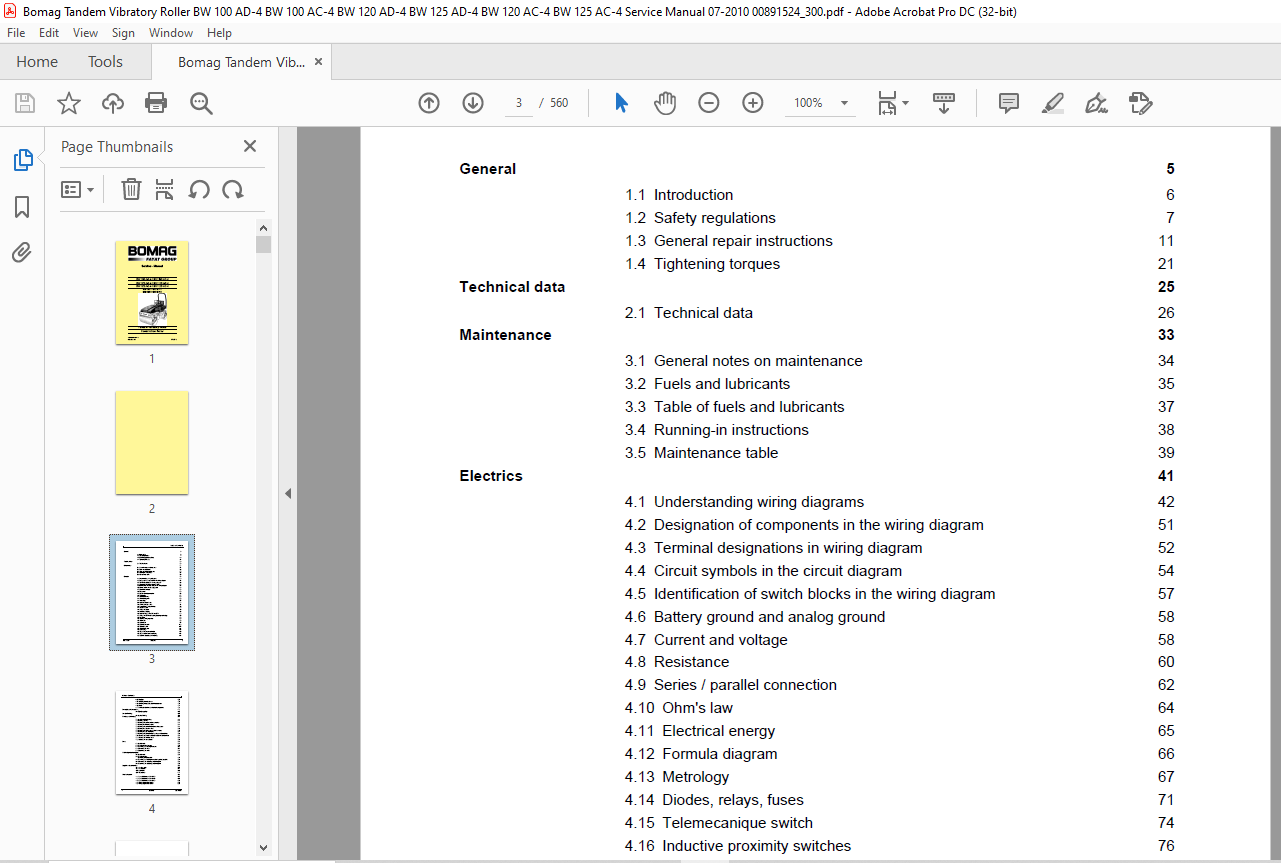Add a comment with the speech bubble icon

pyautogui.click(x=1009, y=103)
